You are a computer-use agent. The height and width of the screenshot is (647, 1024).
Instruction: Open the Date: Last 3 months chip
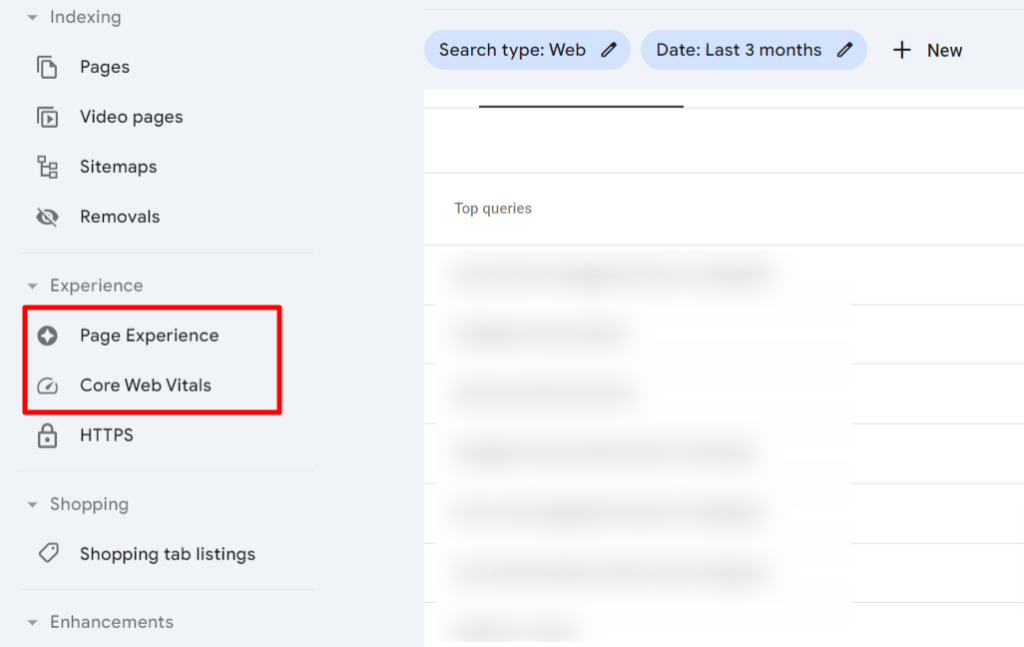coord(753,49)
